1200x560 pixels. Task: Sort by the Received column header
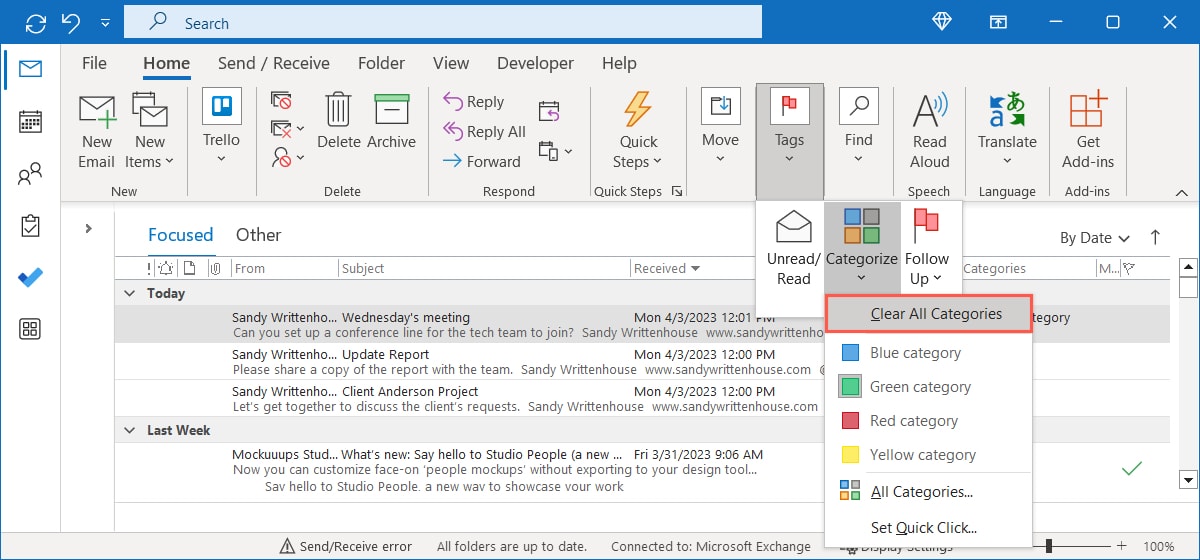(666, 268)
